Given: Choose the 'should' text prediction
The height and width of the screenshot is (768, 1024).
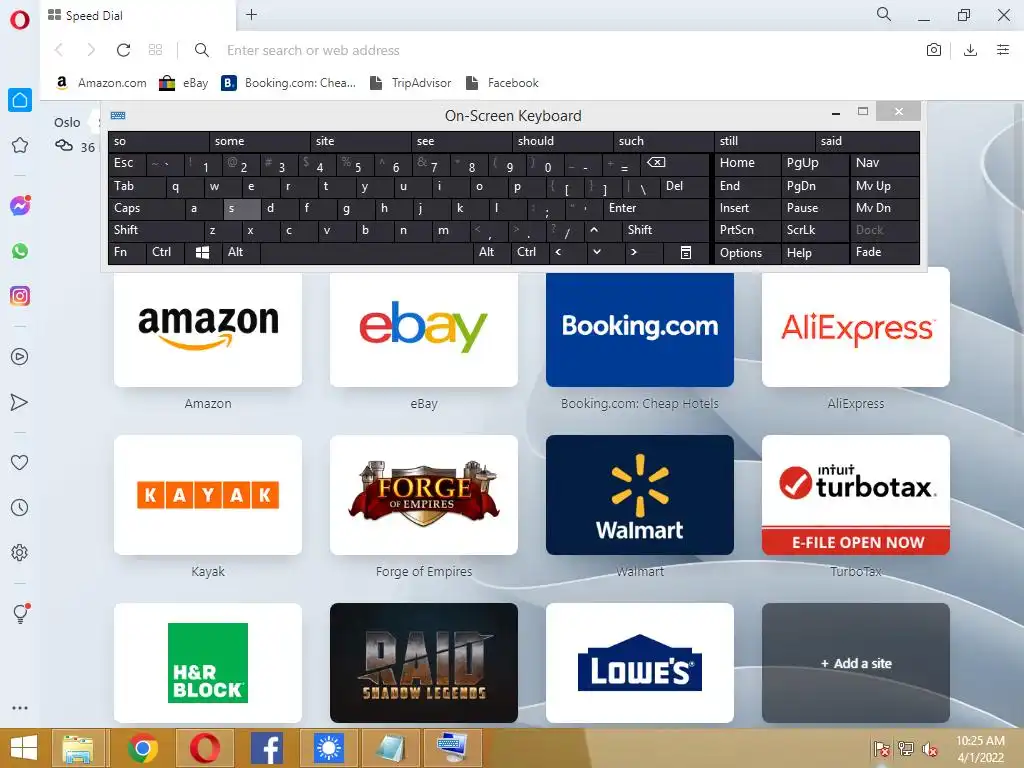Looking at the screenshot, I should click(563, 141).
